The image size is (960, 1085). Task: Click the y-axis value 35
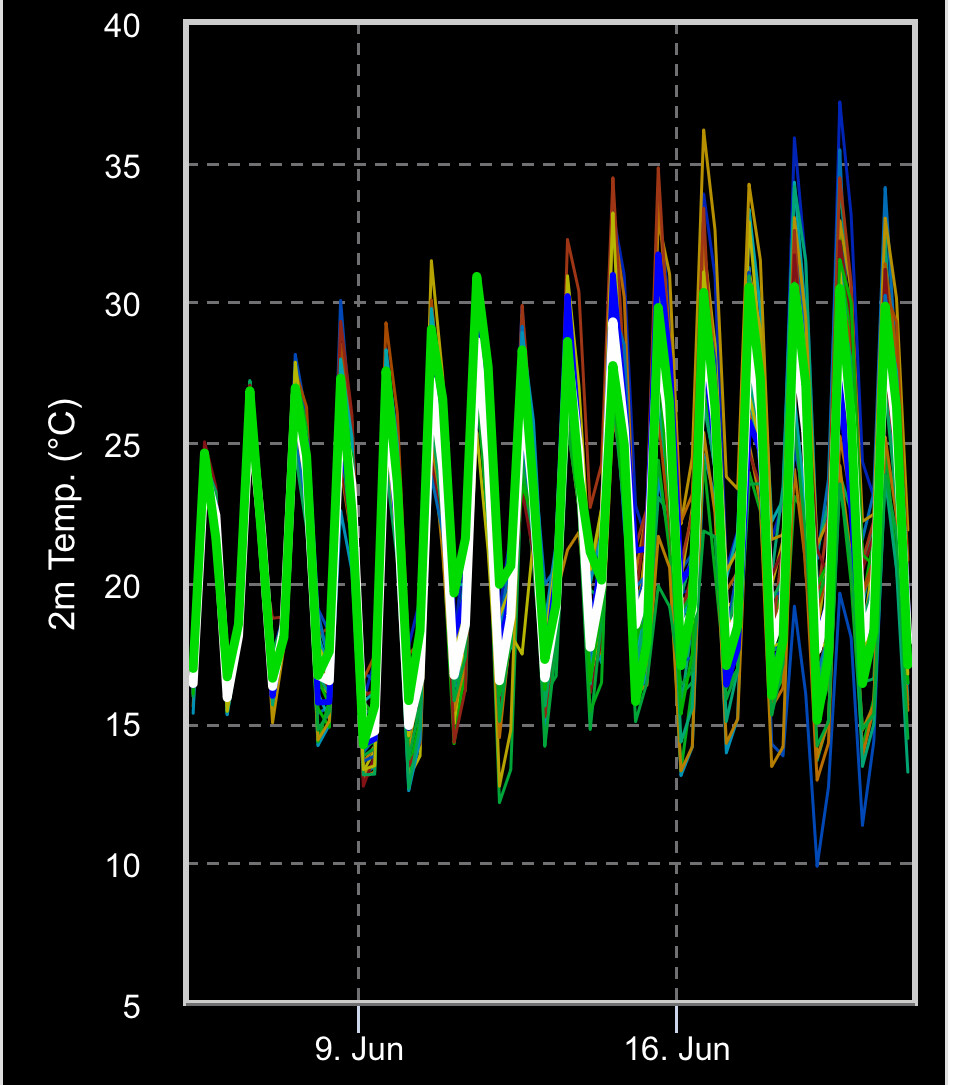click(122, 167)
